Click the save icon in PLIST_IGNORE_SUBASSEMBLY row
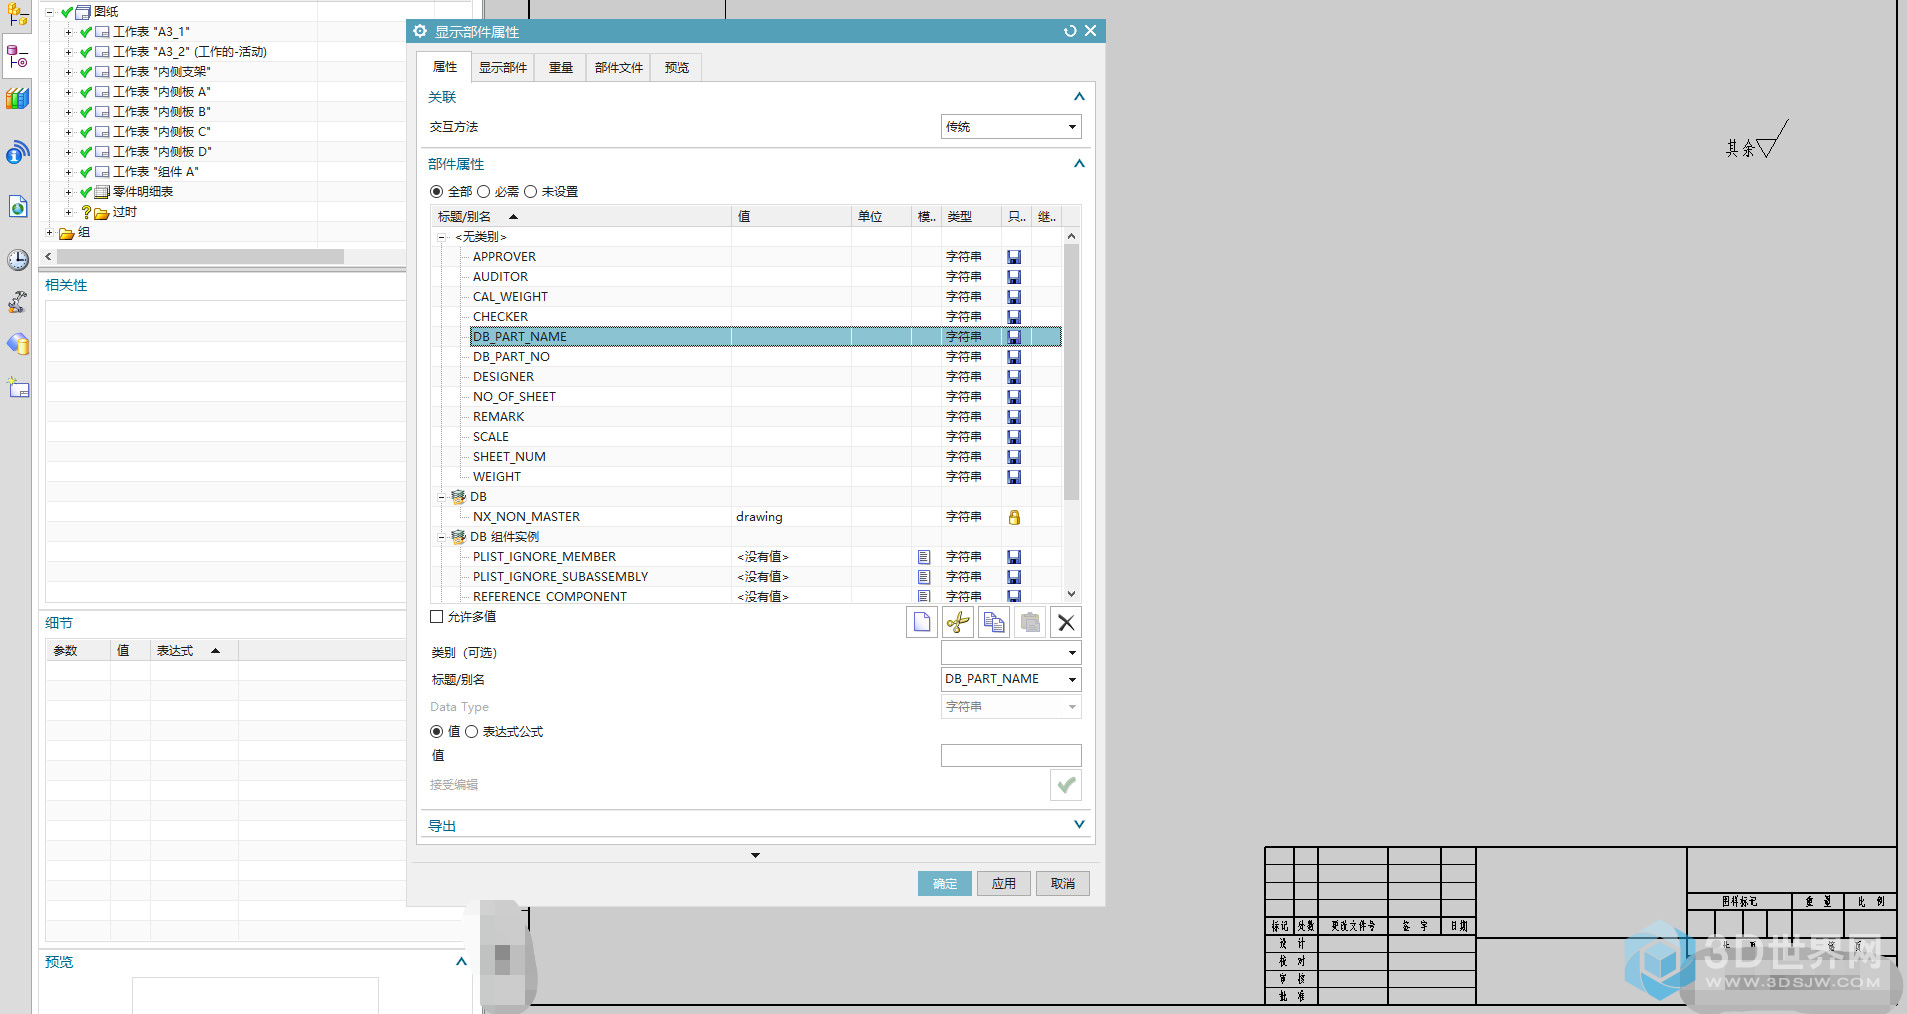1907x1014 pixels. (x=1014, y=577)
